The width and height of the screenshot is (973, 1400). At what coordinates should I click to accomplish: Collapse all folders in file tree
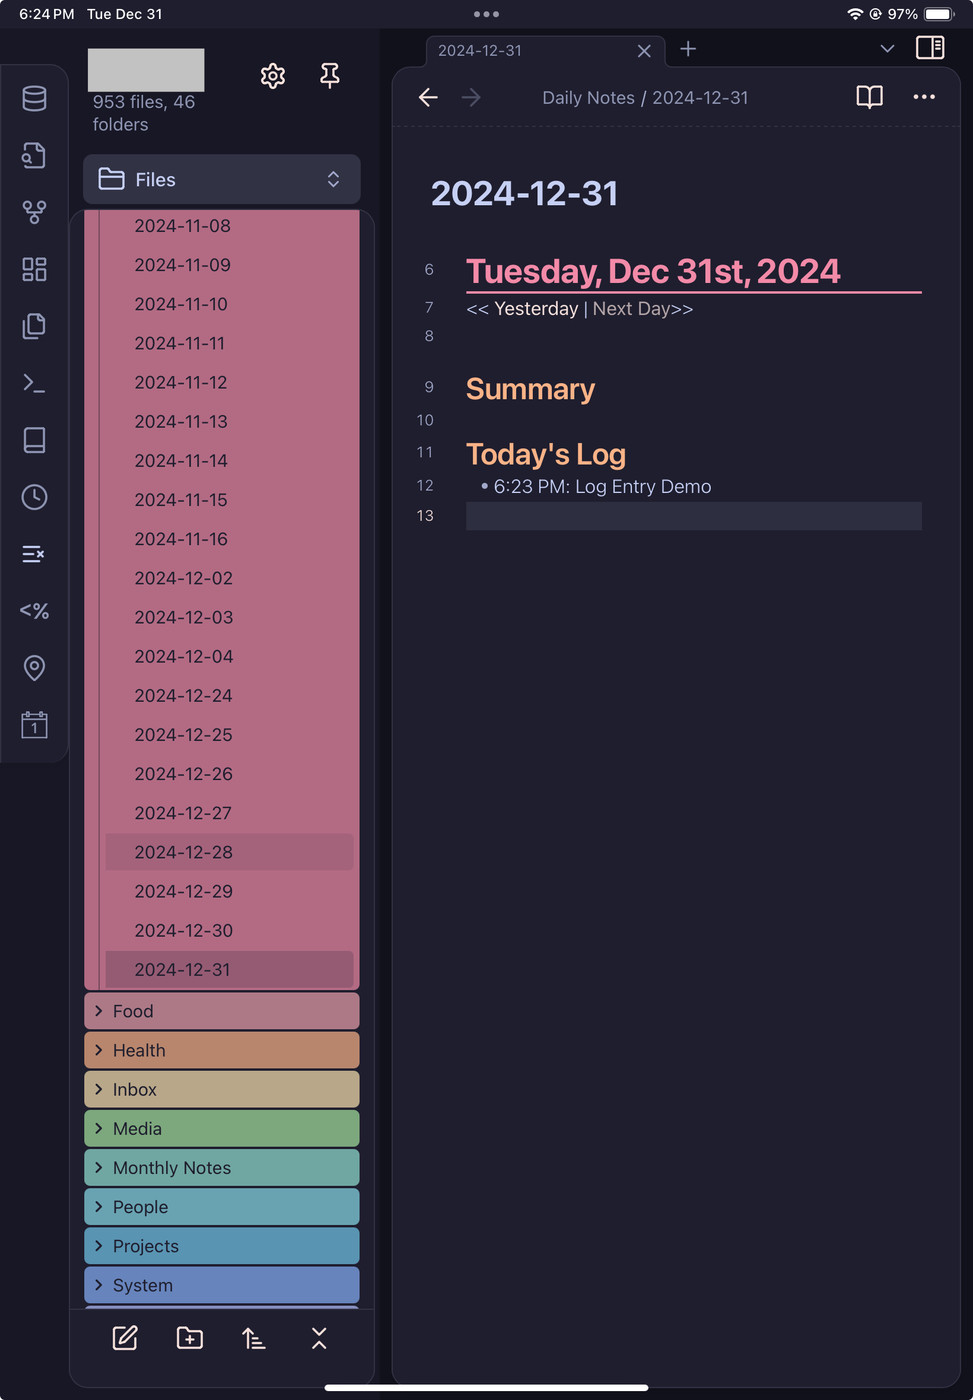coord(319,1338)
